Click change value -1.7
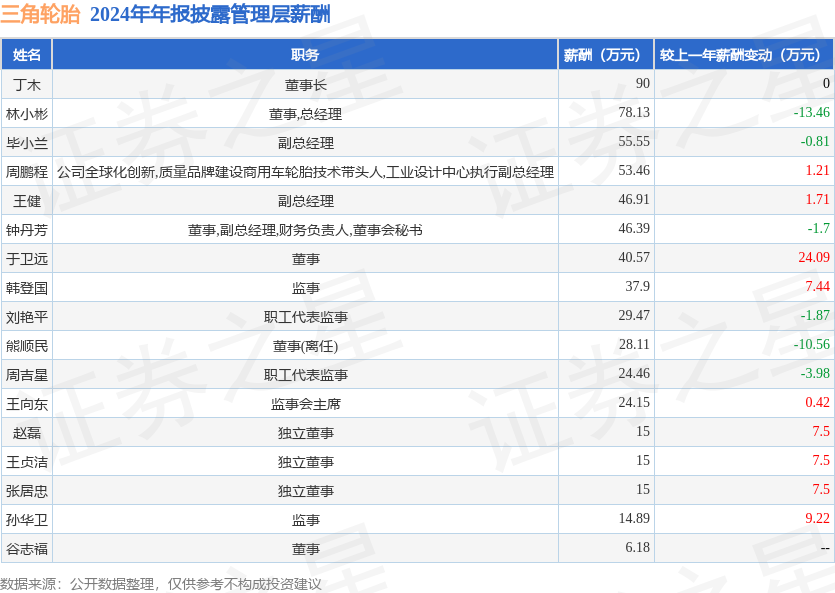Screen dimensions: 835x593 point(818,228)
